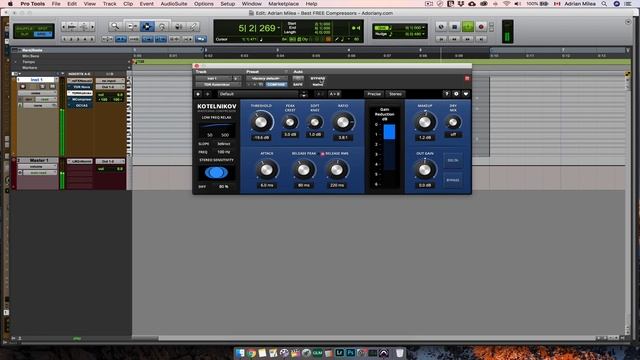Click the TDR Nova insert

pos(80,87)
